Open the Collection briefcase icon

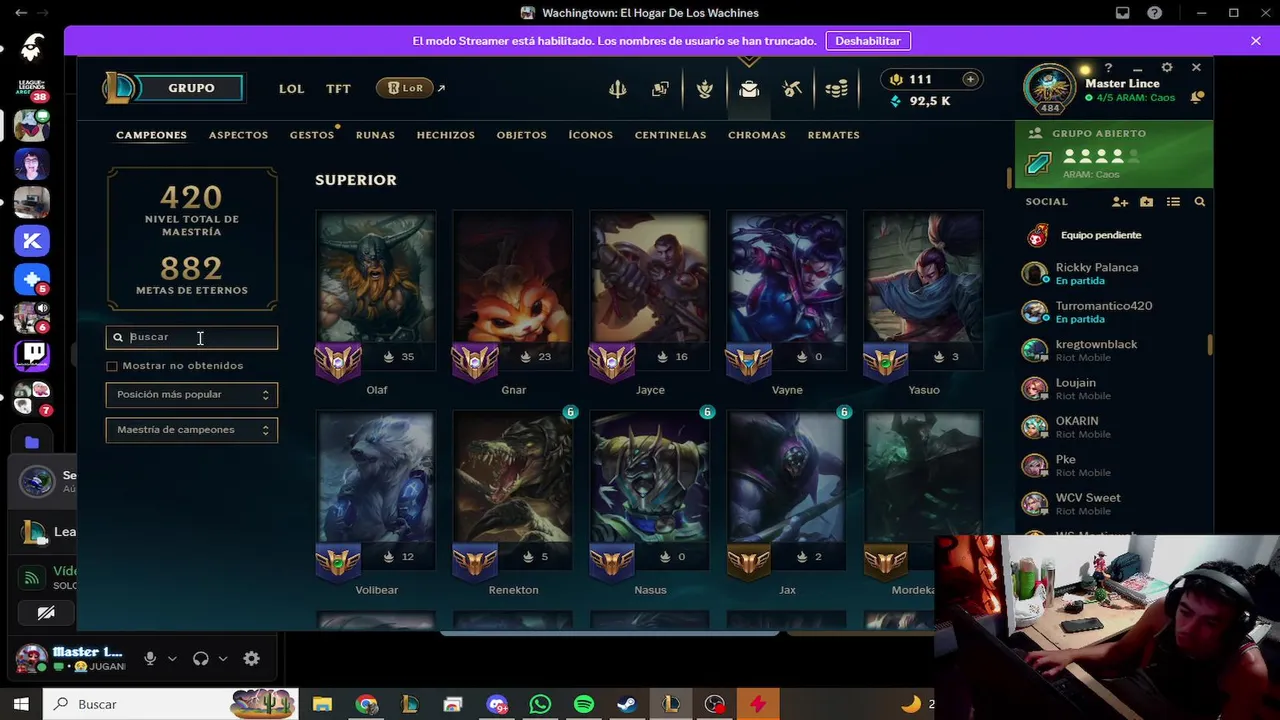pos(749,89)
